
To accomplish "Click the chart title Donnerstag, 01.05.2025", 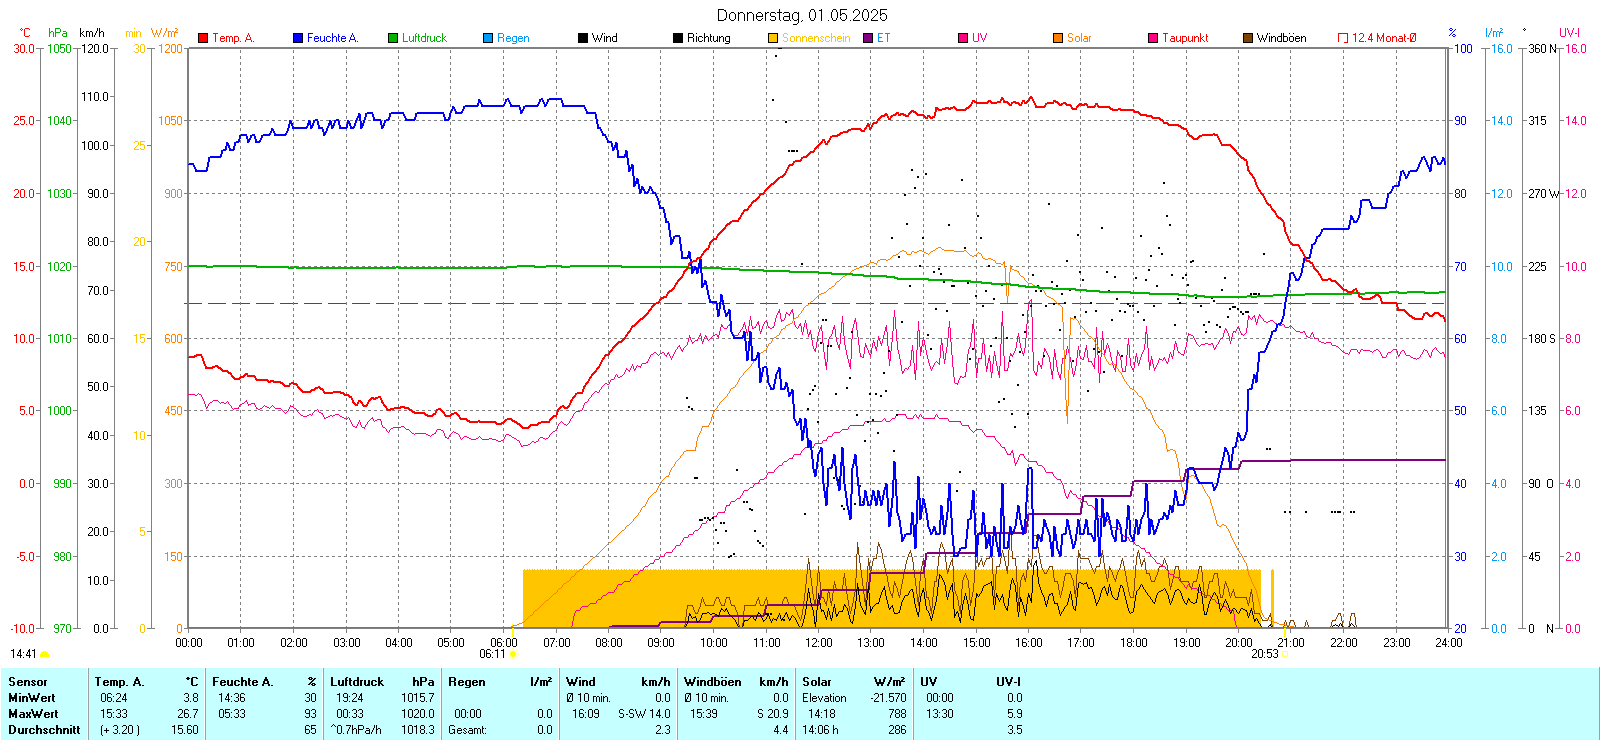I will pos(802,15).
